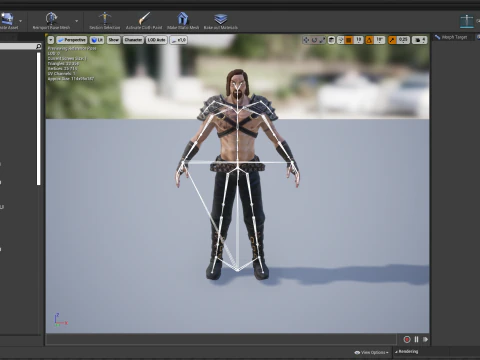Toggle rotation snapping triangle icon
This screenshot has height=360, width=480.
369,40
